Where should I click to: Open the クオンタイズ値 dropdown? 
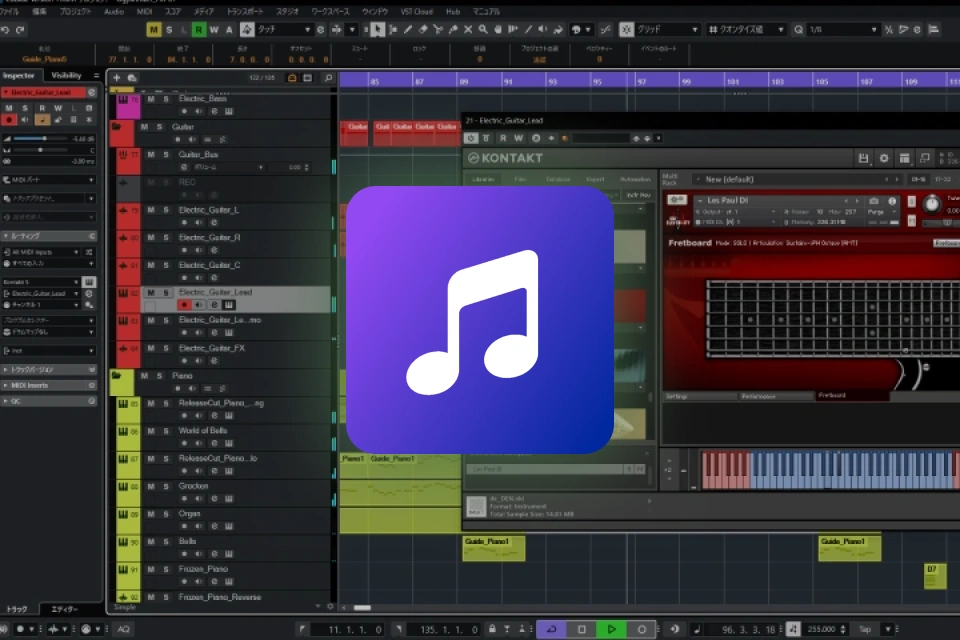point(746,29)
